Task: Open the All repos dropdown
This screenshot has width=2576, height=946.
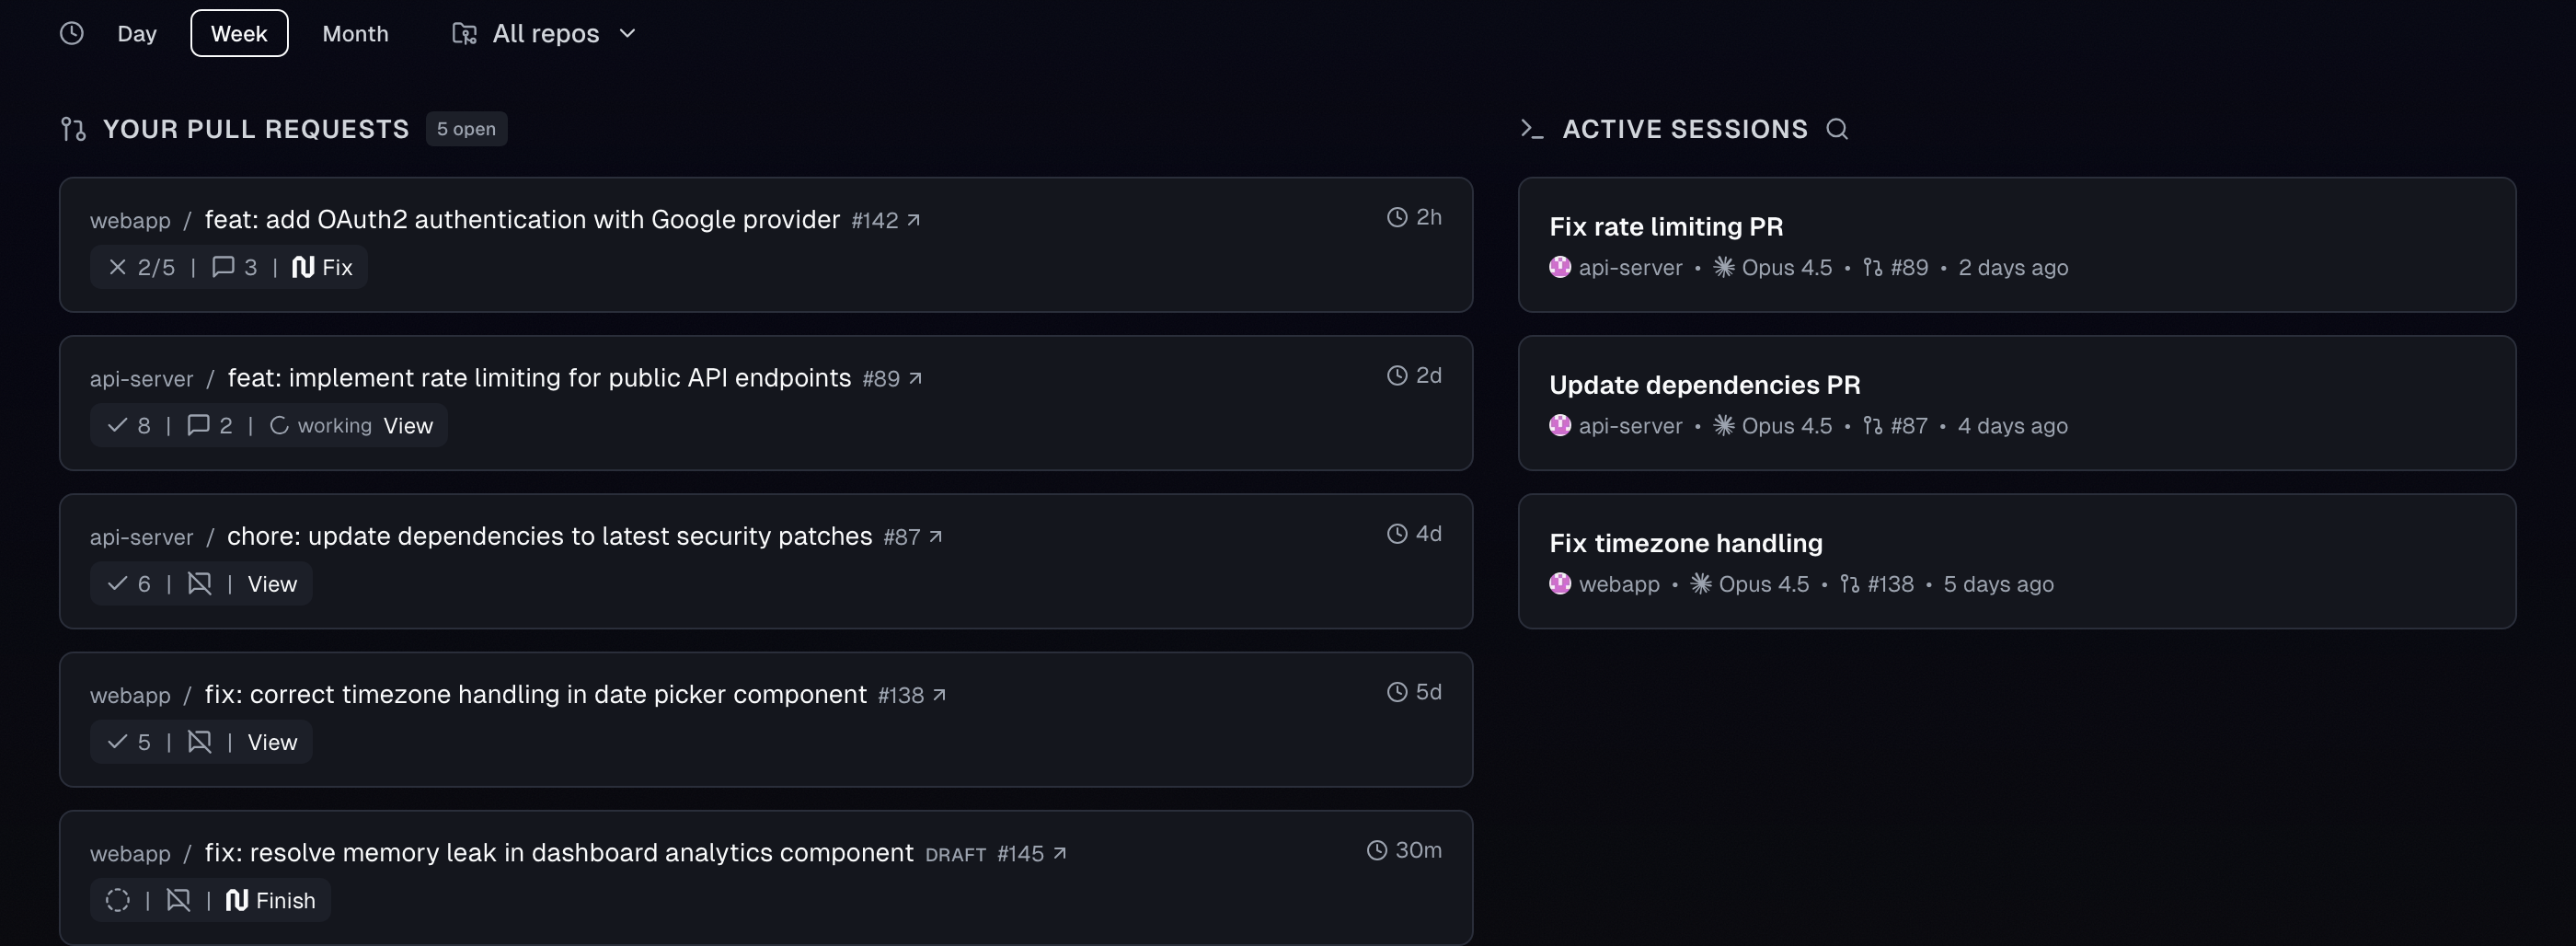Action: point(545,33)
